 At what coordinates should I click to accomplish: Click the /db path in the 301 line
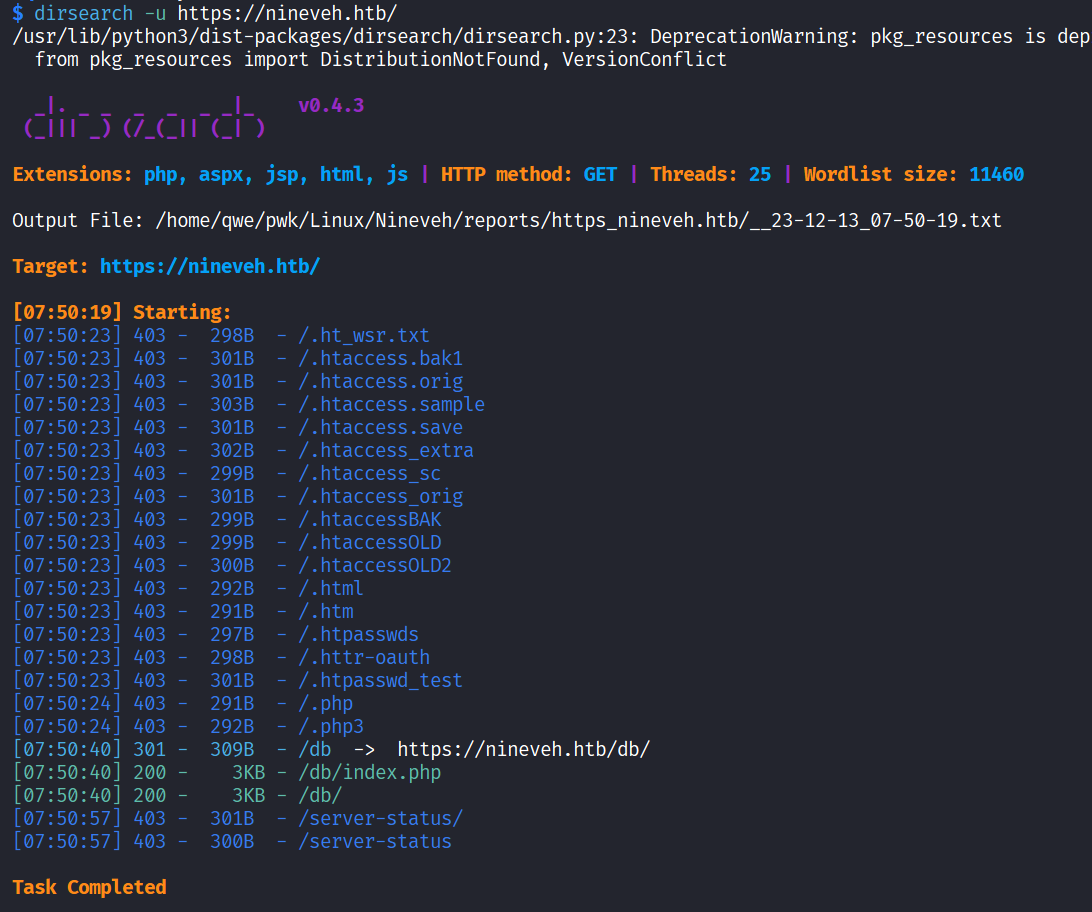click(315, 749)
